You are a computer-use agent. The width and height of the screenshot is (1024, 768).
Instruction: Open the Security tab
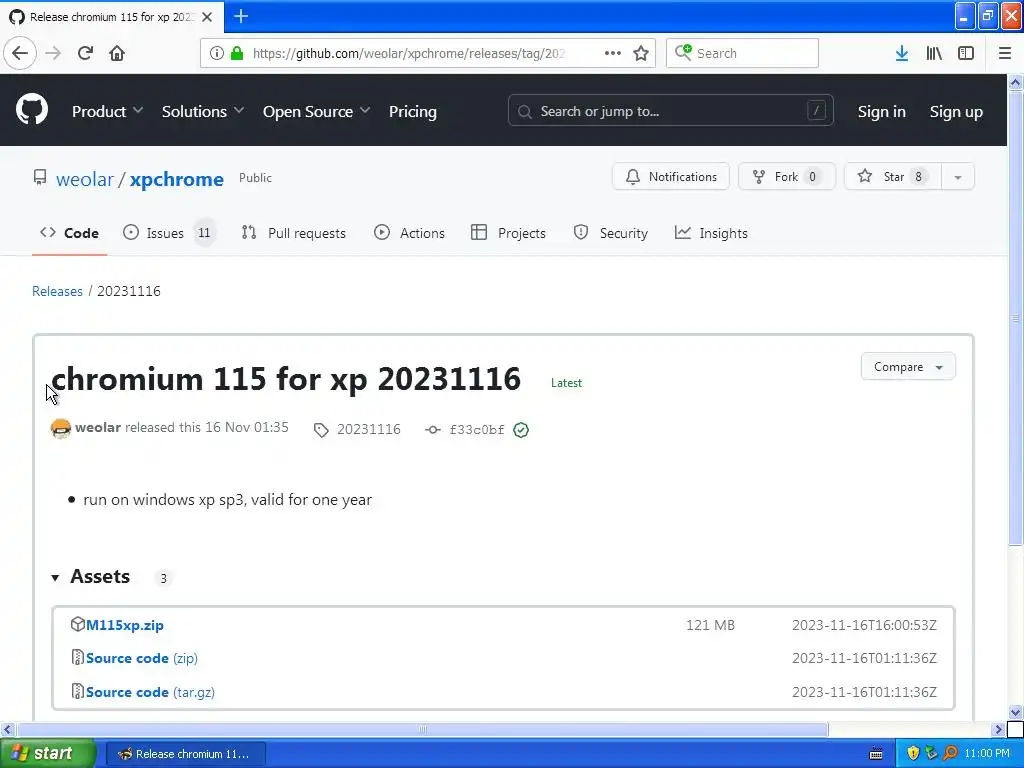(x=611, y=233)
